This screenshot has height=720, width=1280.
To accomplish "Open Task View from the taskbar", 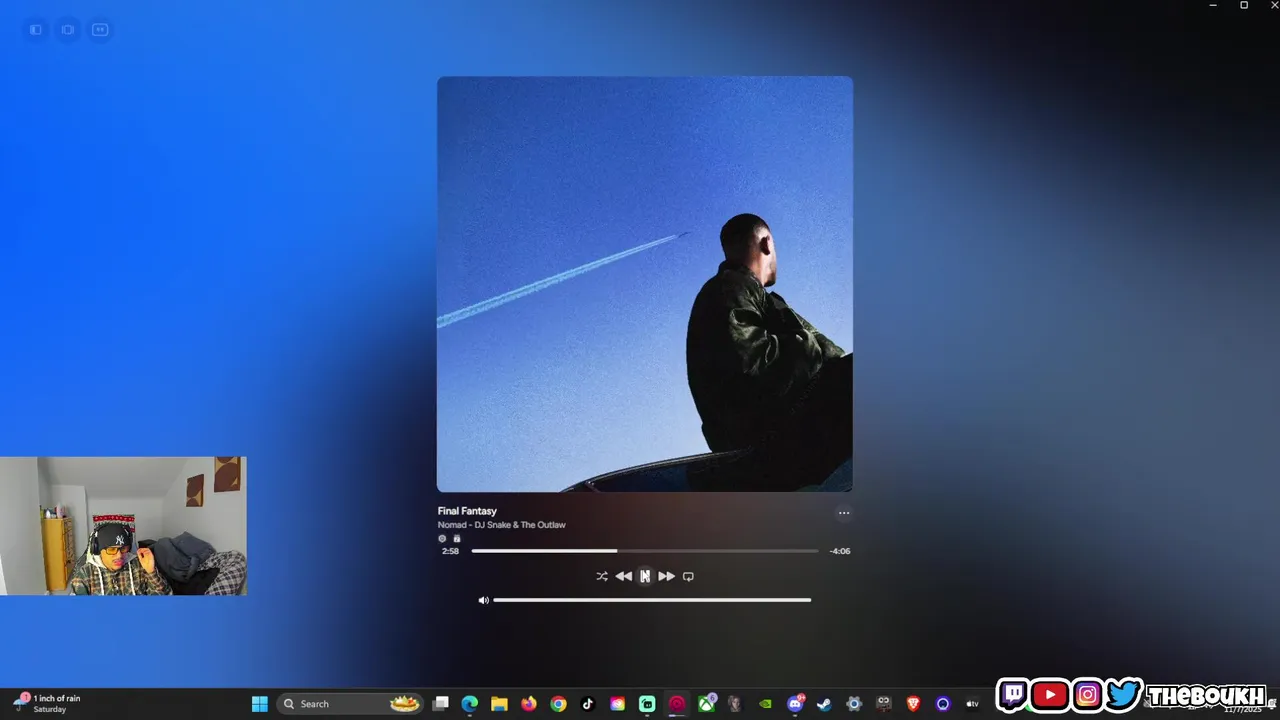I will click(x=440, y=704).
